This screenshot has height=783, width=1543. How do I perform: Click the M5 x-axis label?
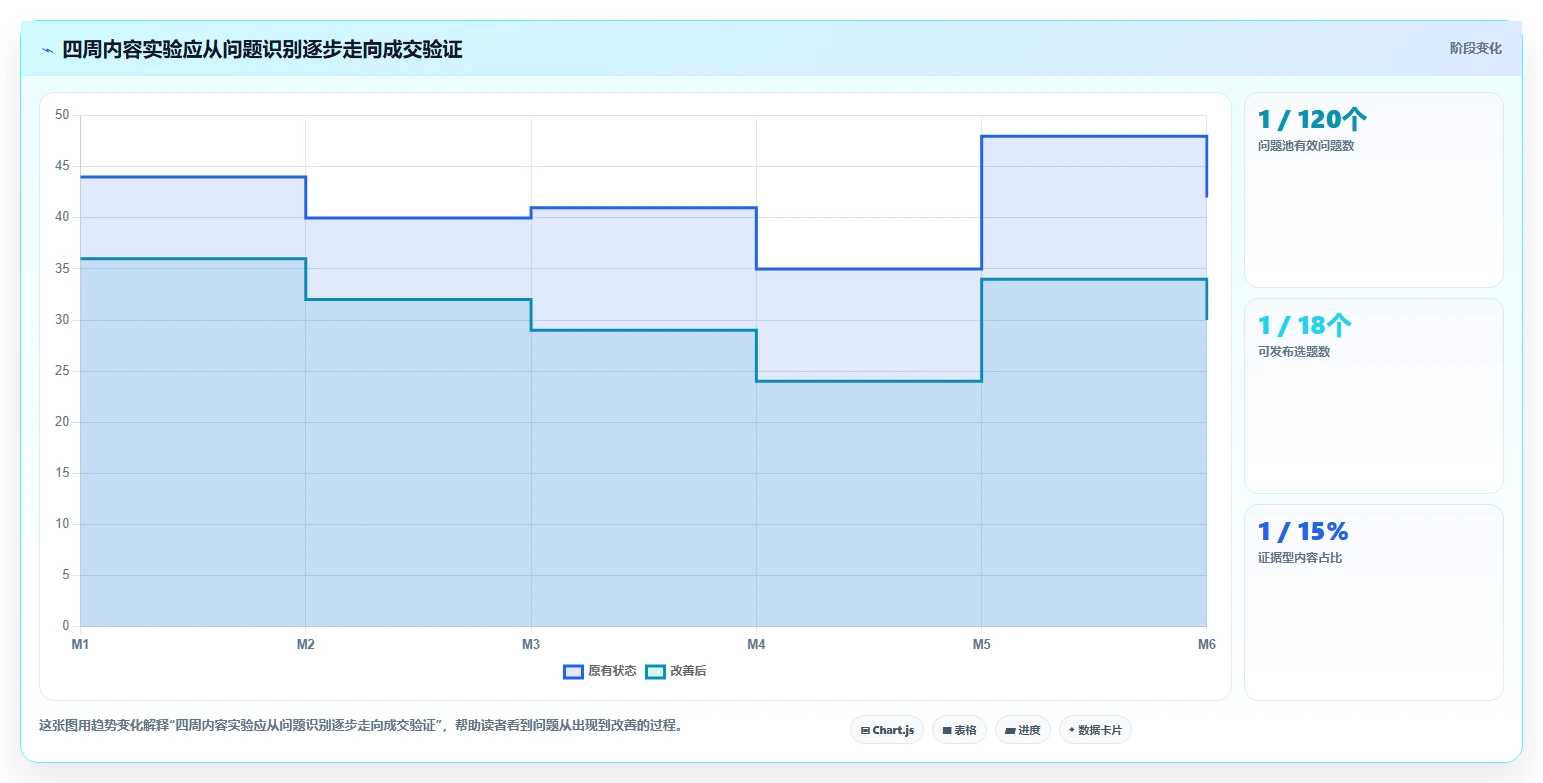click(x=981, y=645)
